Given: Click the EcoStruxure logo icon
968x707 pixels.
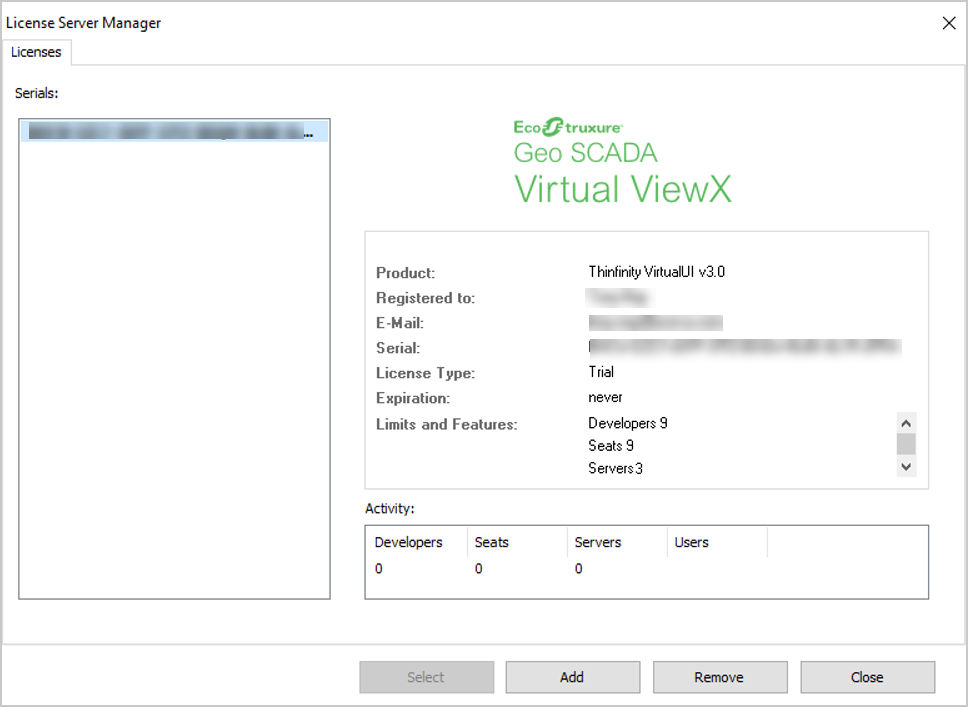Looking at the screenshot, I should pyautogui.click(x=569, y=127).
